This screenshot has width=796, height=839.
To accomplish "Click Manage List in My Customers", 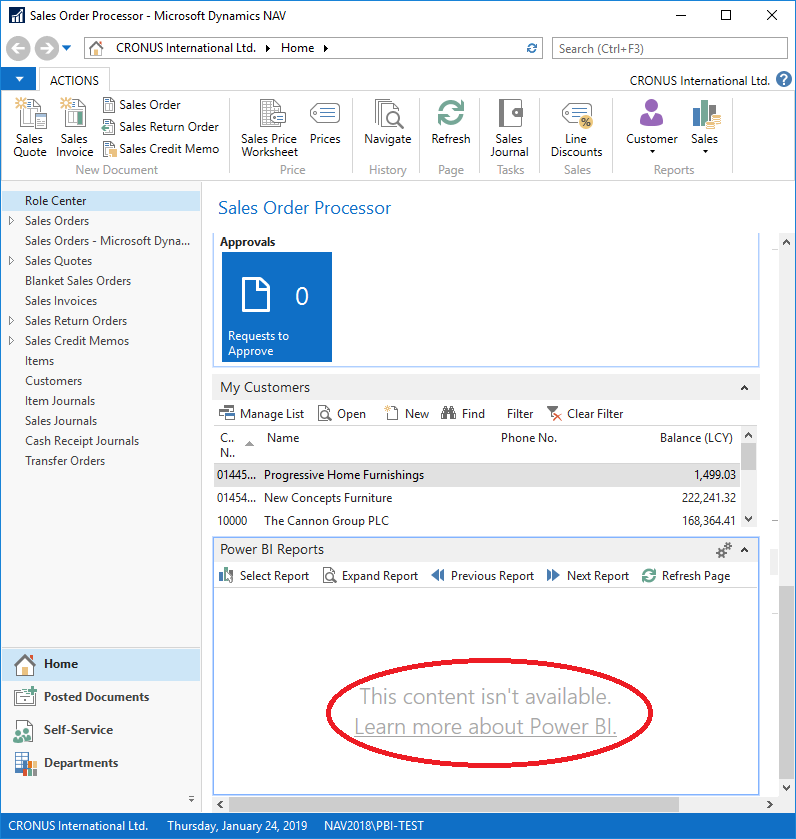I will 261,414.
